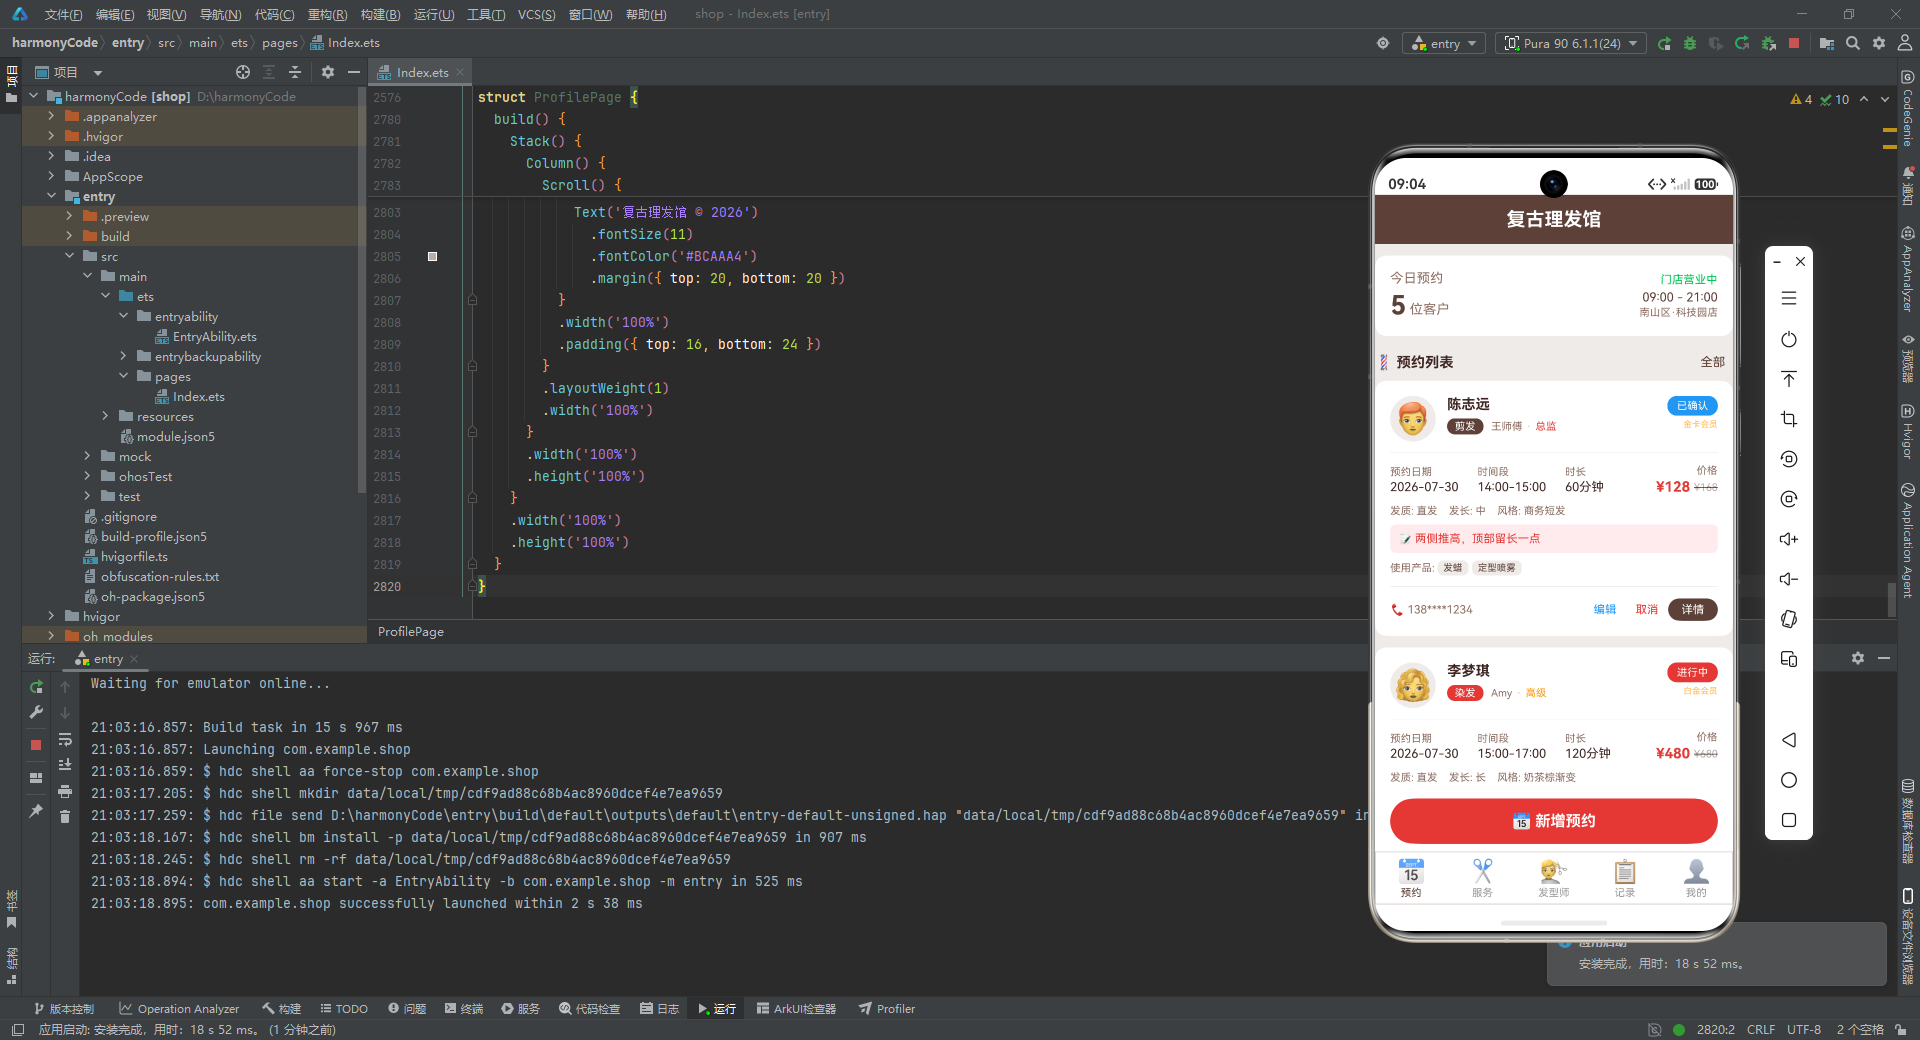1920x1040 pixels.
Task: Click the emulator Rotate left icon
Action: (1789, 459)
